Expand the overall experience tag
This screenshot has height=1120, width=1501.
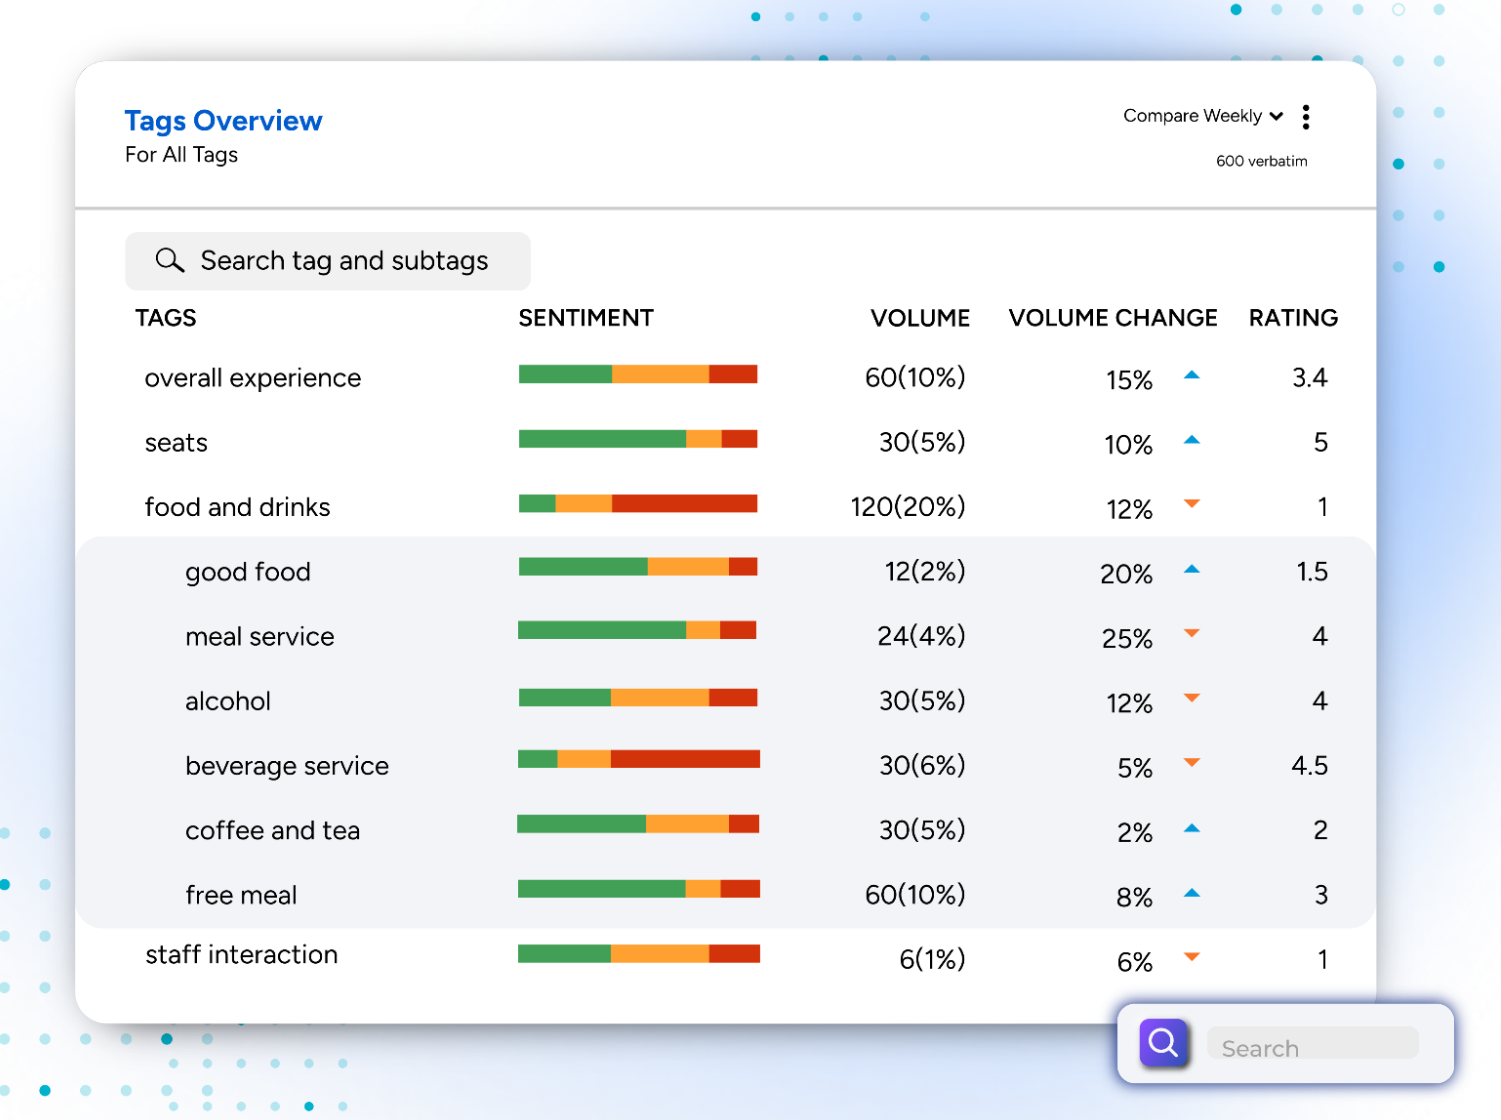(x=252, y=378)
